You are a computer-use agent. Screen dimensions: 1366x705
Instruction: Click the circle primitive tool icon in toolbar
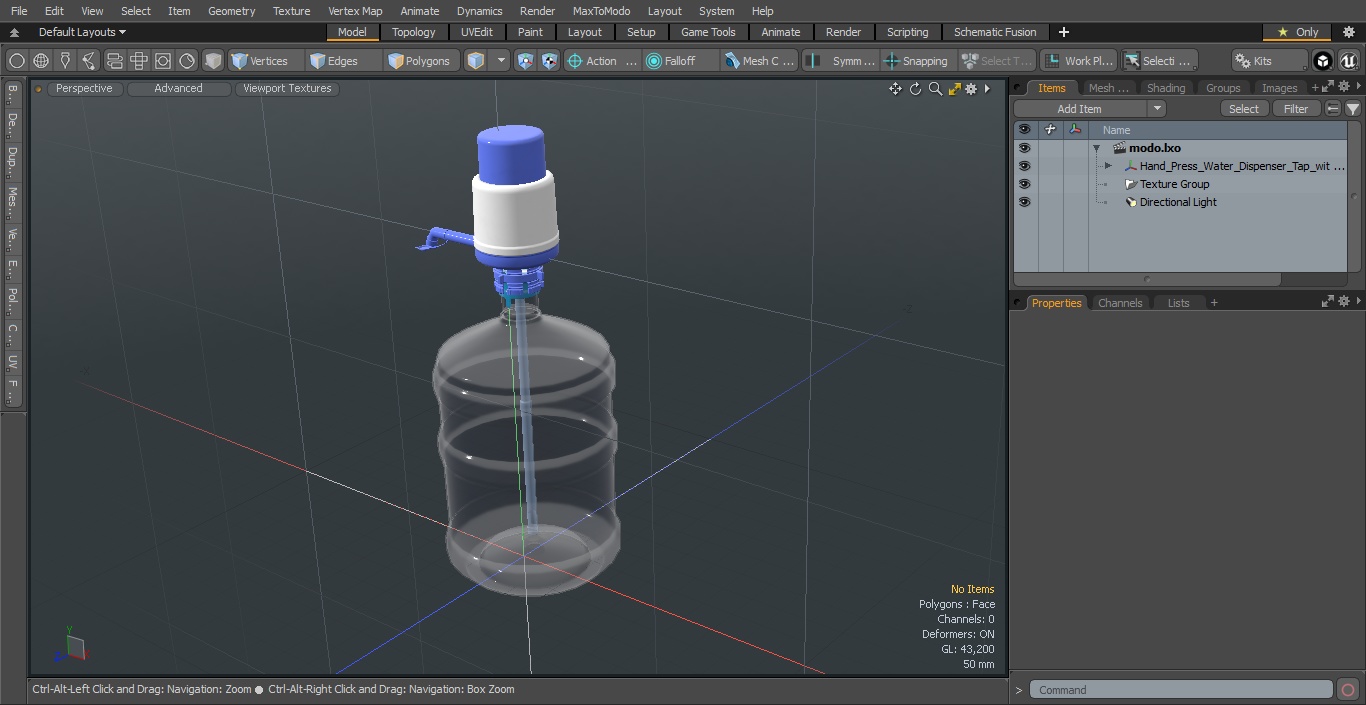coord(17,61)
